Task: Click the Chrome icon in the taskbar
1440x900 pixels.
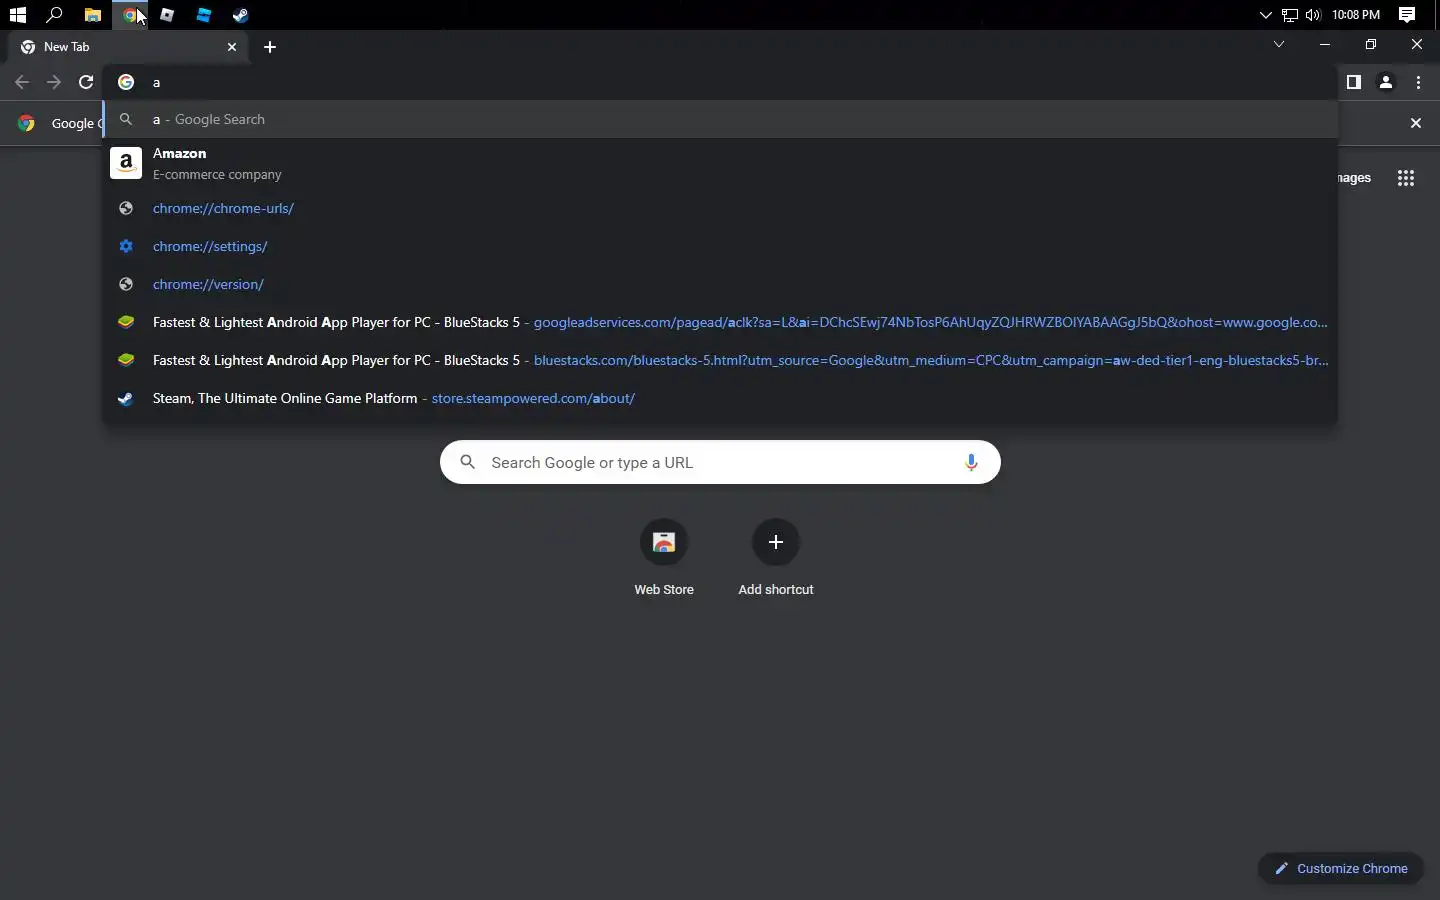Action: pyautogui.click(x=129, y=15)
